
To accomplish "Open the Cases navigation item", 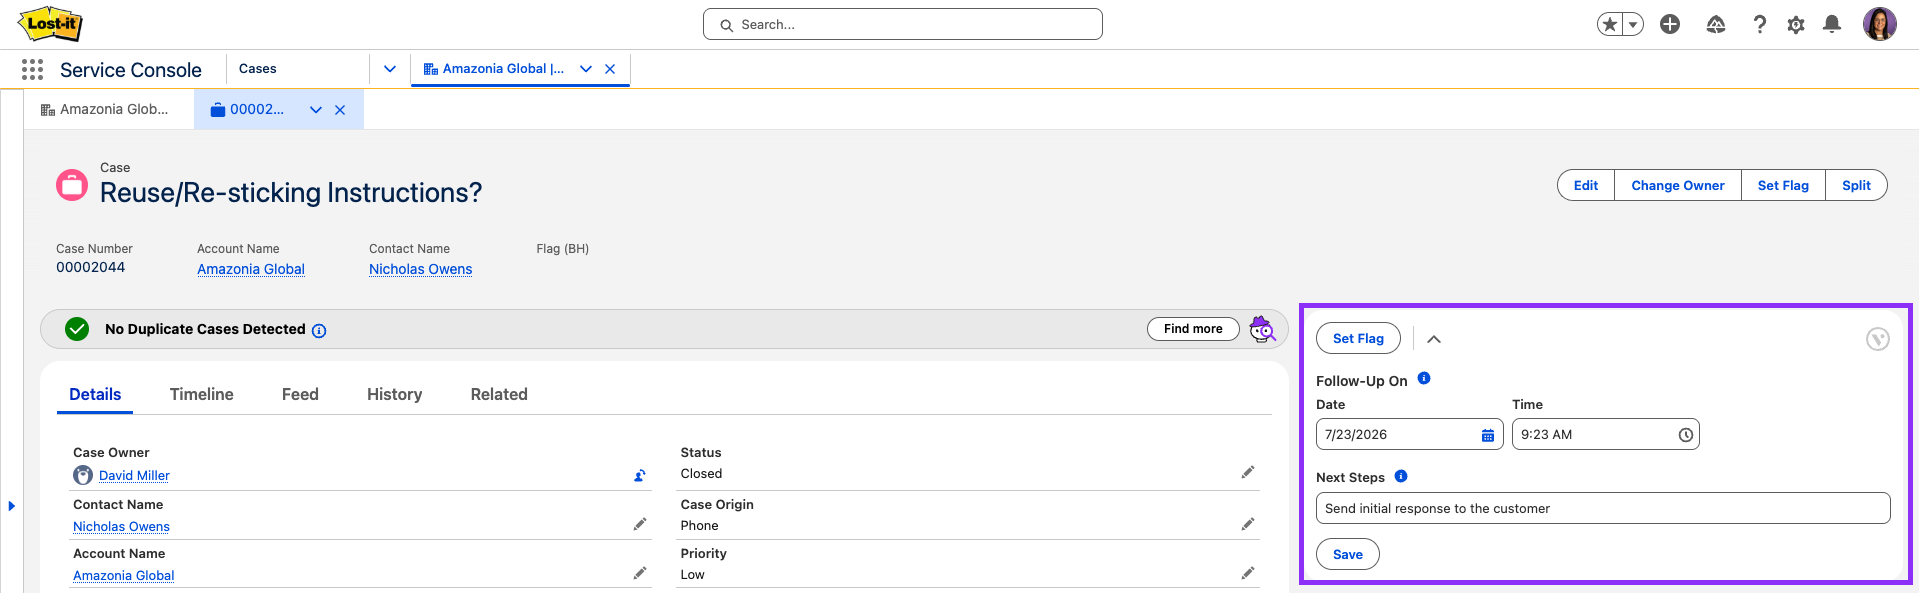I will 258,69.
